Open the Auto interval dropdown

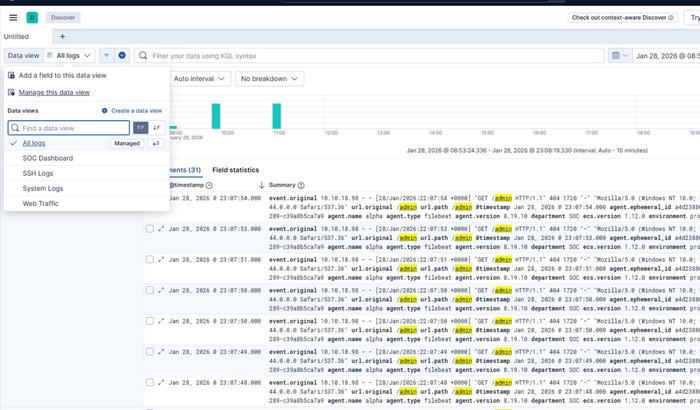[199, 79]
